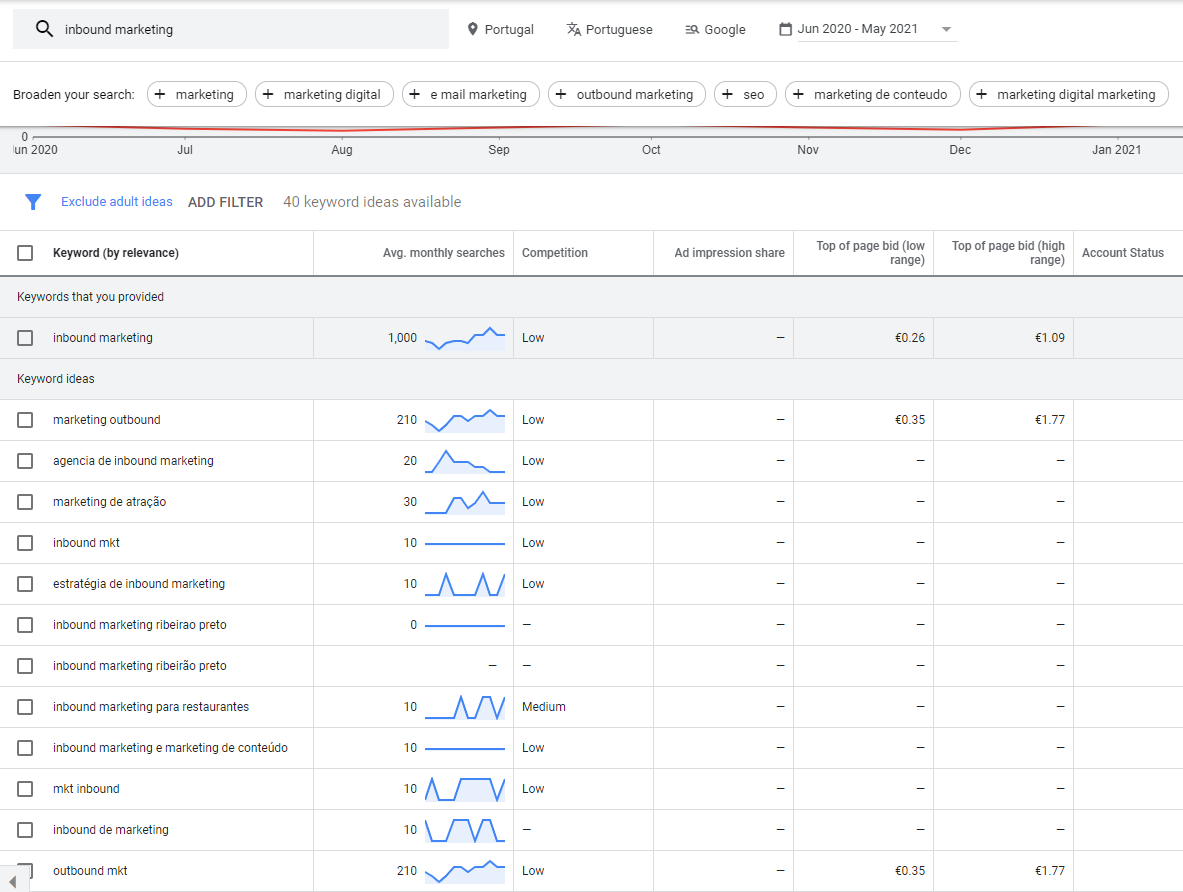Click the Google search network icon

[x=692, y=29]
